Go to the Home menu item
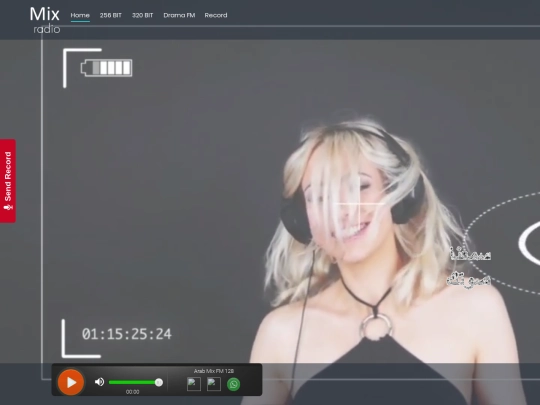Image resolution: width=540 pixels, height=405 pixels. click(80, 15)
